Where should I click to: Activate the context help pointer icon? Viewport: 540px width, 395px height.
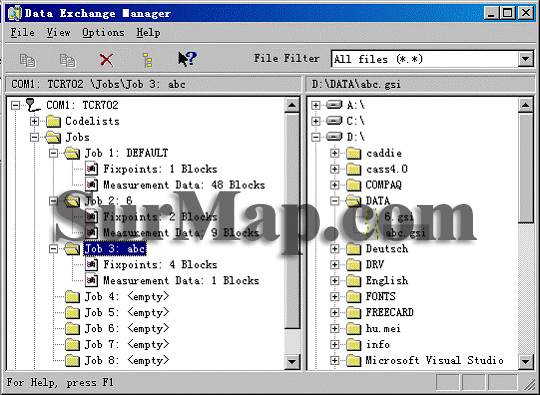(x=187, y=59)
